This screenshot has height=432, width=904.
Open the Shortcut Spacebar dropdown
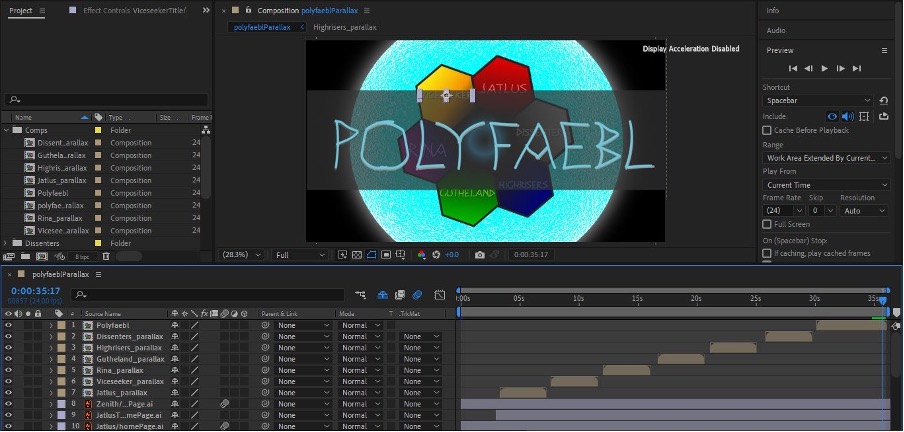pyautogui.click(x=818, y=101)
